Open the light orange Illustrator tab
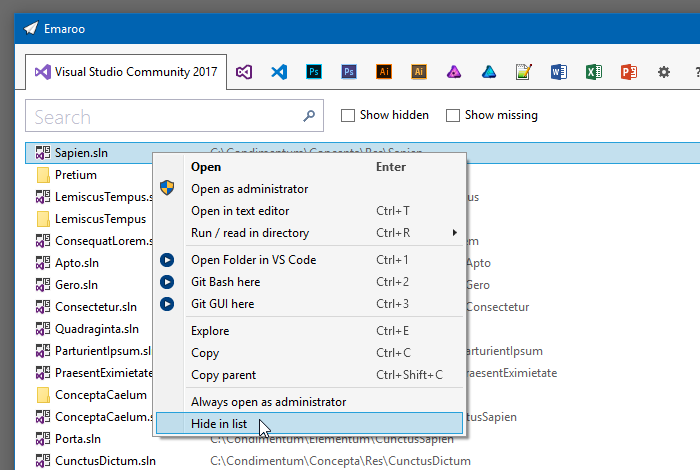Viewport: 700px width, 470px height. point(419,72)
